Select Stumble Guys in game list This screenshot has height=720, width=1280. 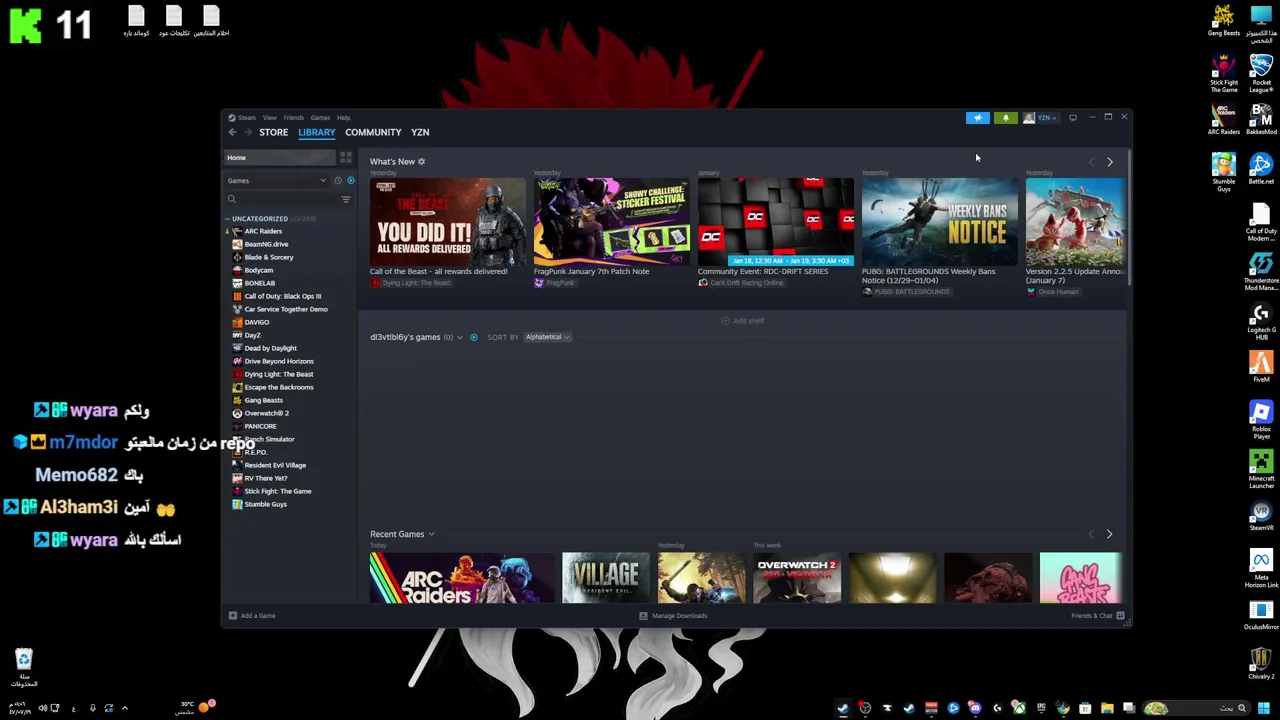coord(265,504)
